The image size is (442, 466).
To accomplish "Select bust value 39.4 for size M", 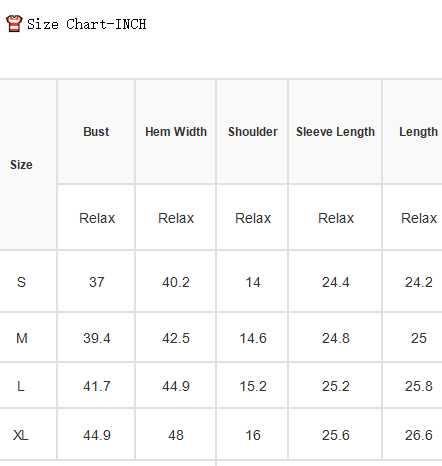I will (97, 338).
